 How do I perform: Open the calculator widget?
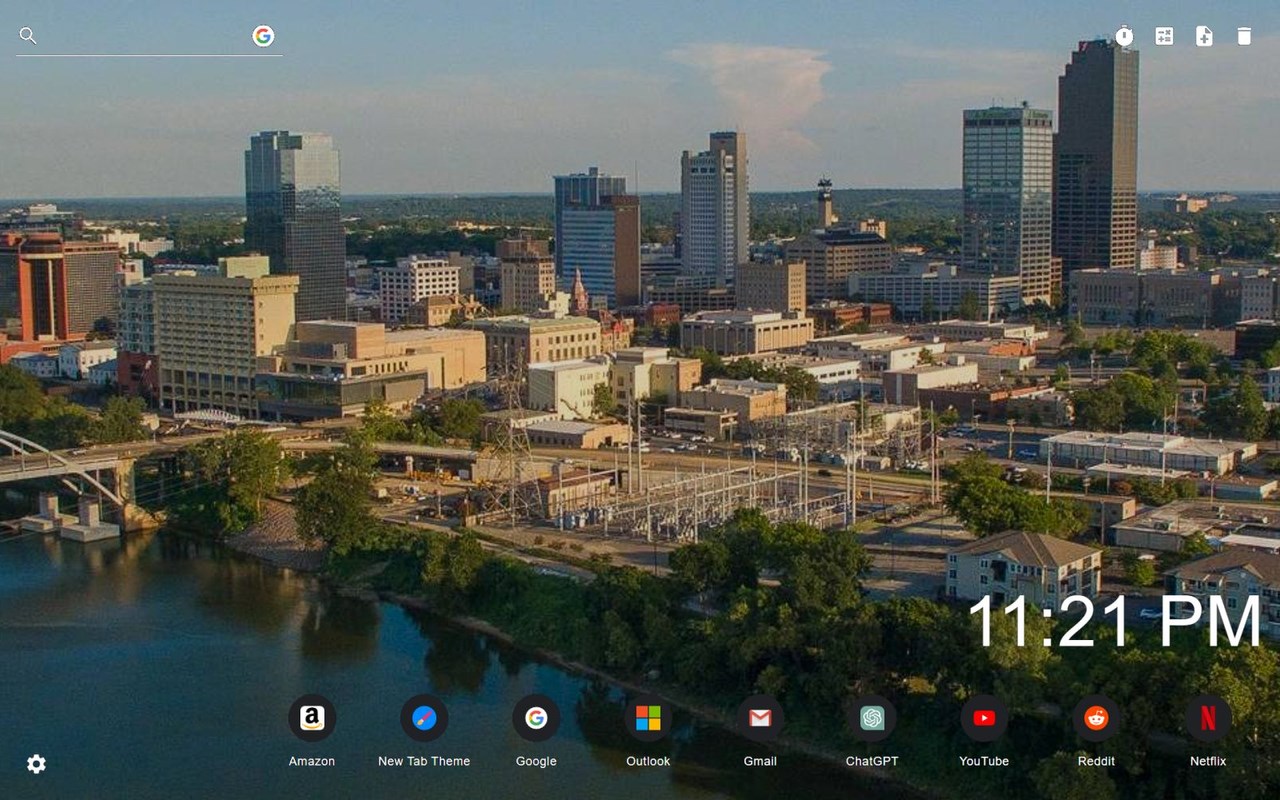click(x=1164, y=36)
